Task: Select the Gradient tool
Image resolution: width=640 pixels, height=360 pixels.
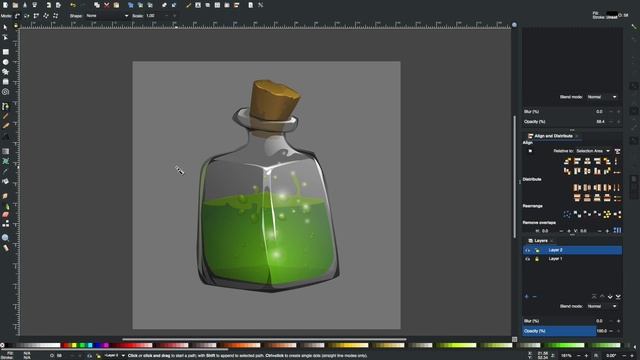Action: (x=5, y=151)
